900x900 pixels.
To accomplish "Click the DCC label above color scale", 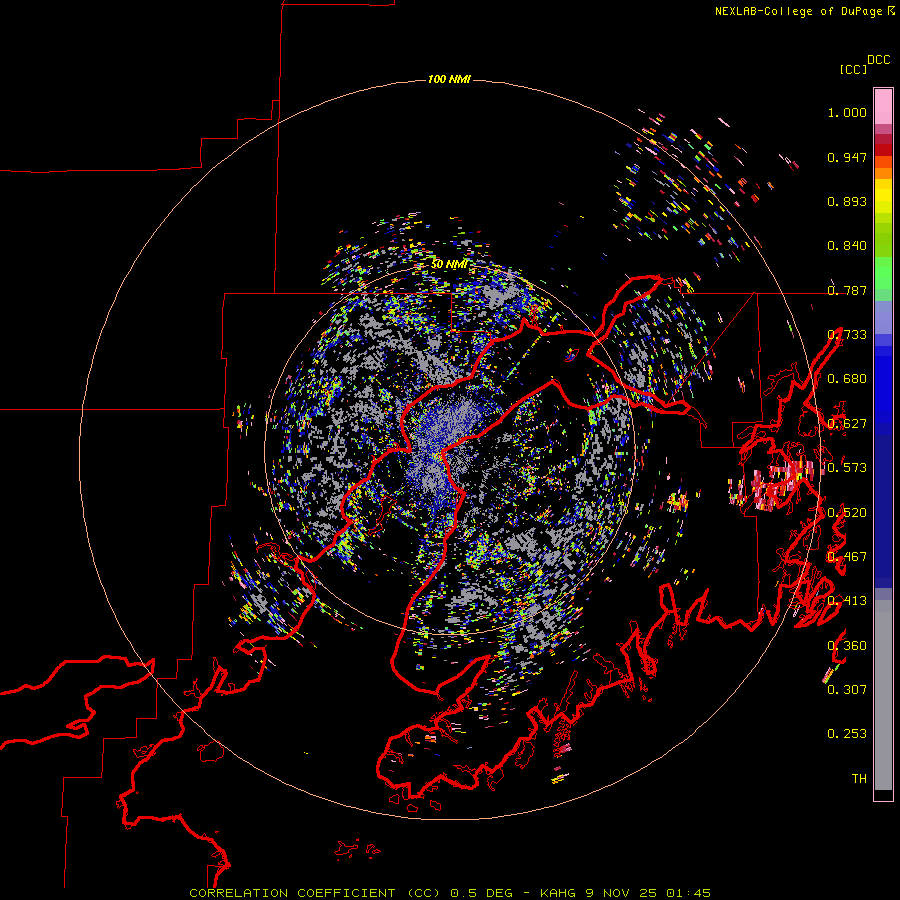I will click(878, 60).
